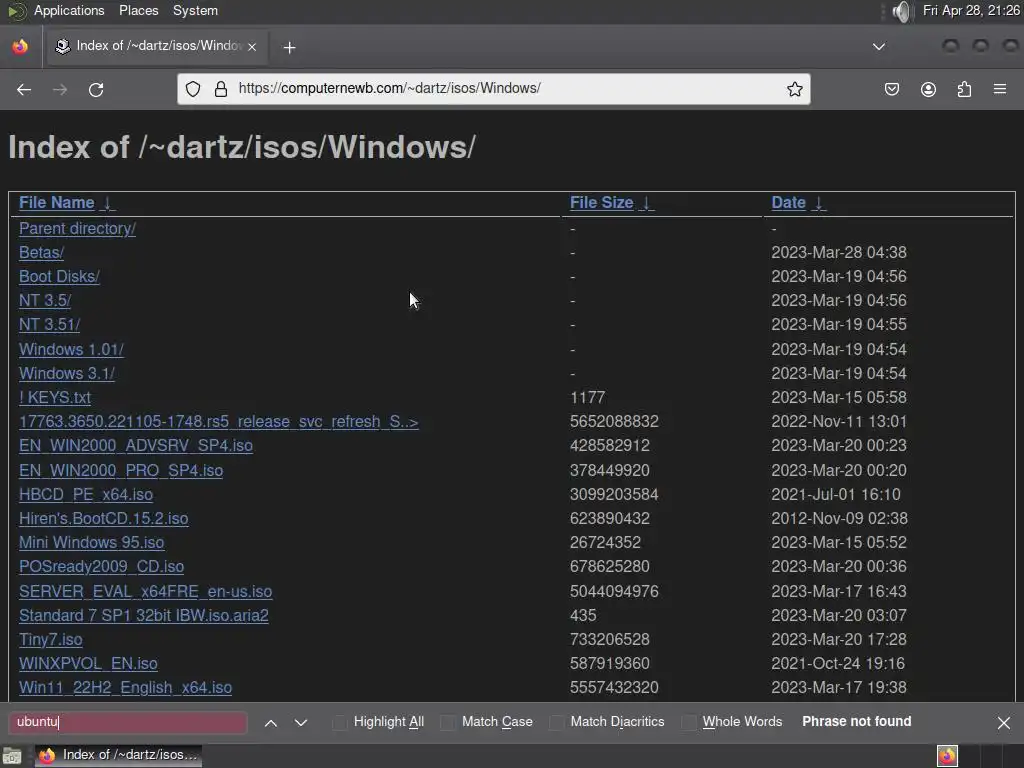
Task: Enable Highlight All checkbox
Action: coord(340,722)
